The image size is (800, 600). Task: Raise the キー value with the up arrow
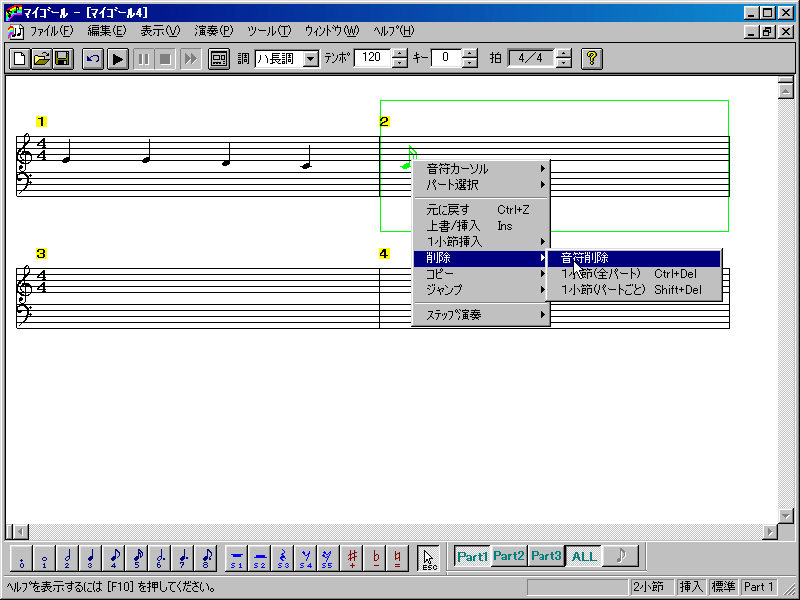coord(470,53)
